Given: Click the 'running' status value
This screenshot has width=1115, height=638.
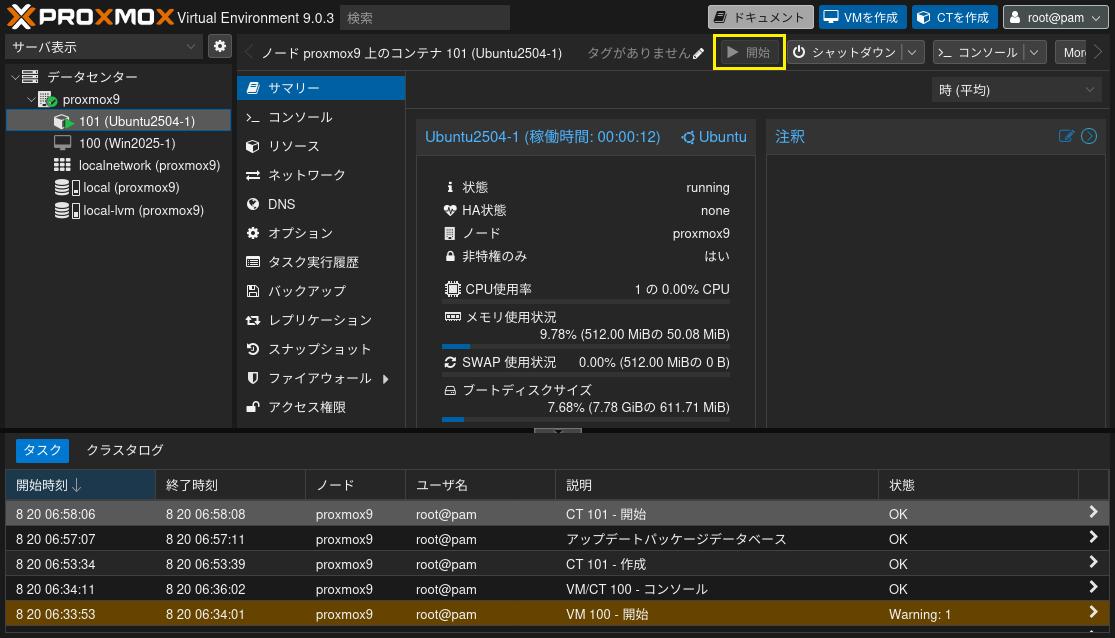Looking at the screenshot, I should [708, 188].
